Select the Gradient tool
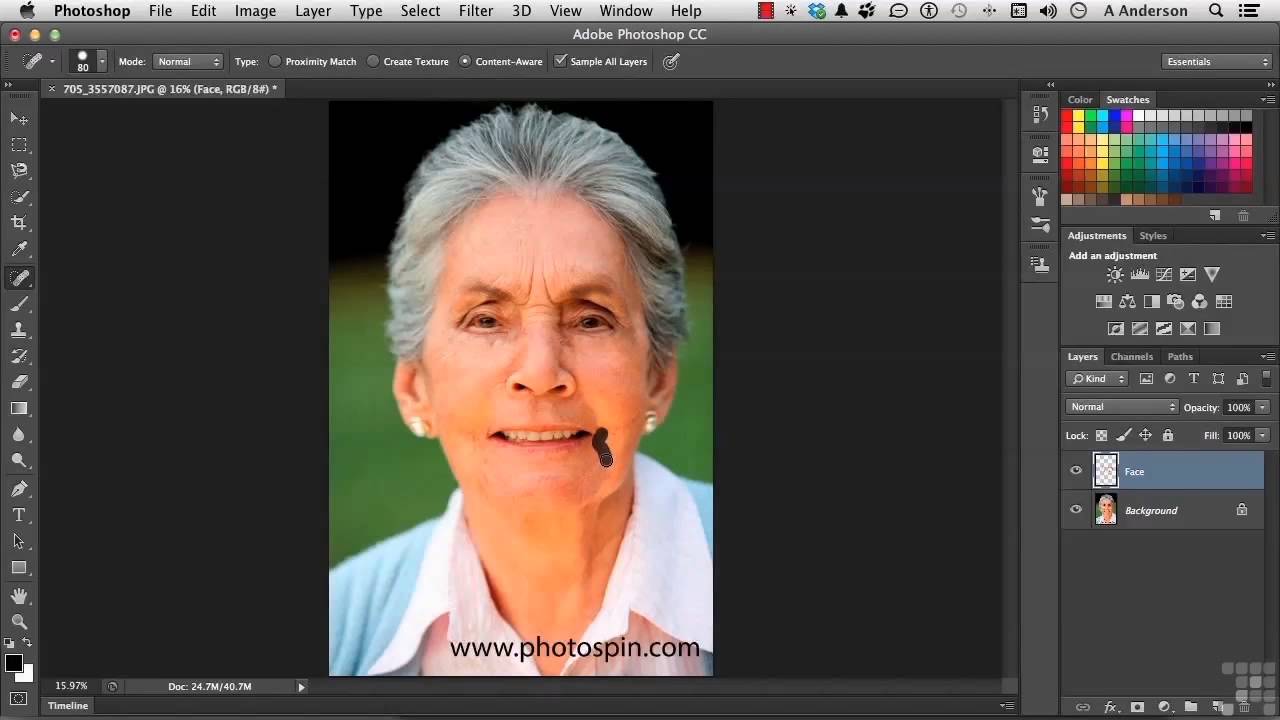This screenshot has width=1280, height=720. (x=19, y=408)
